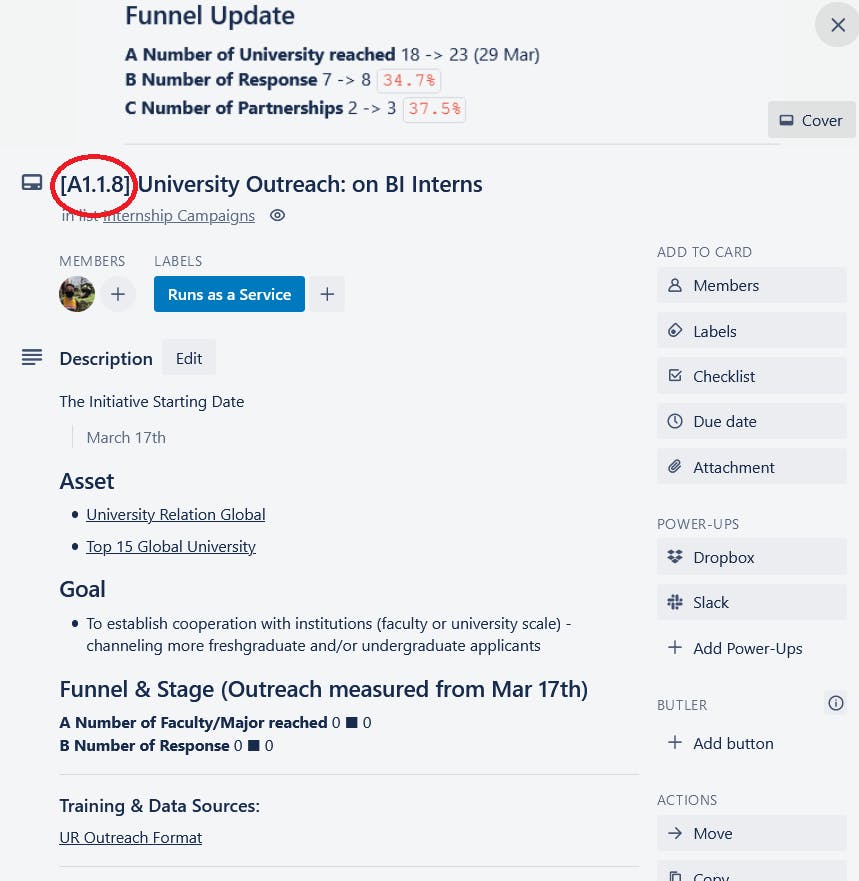This screenshot has width=859, height=881.
Task: Click the watch eye icon beside list name
Action: click(x=278, y=215)
